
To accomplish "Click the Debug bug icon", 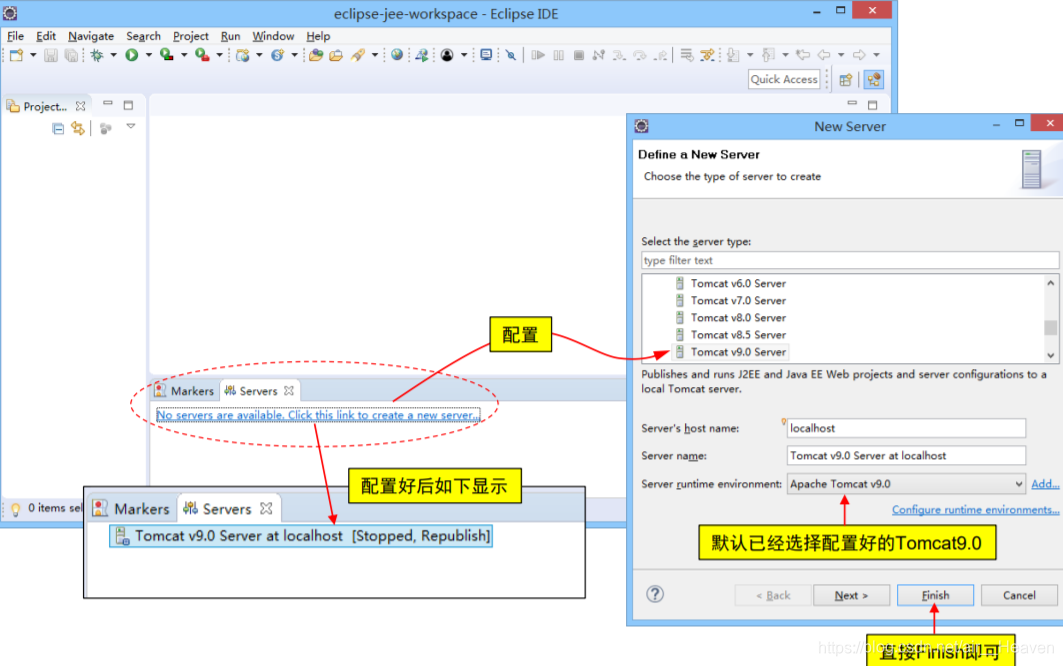I will 97,56.
